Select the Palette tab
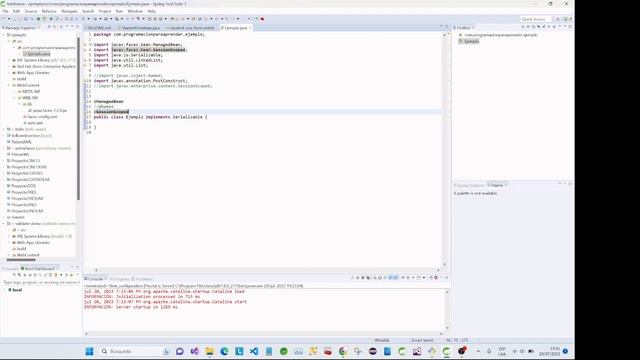The image size is (640, 360). tap(496, 185)
